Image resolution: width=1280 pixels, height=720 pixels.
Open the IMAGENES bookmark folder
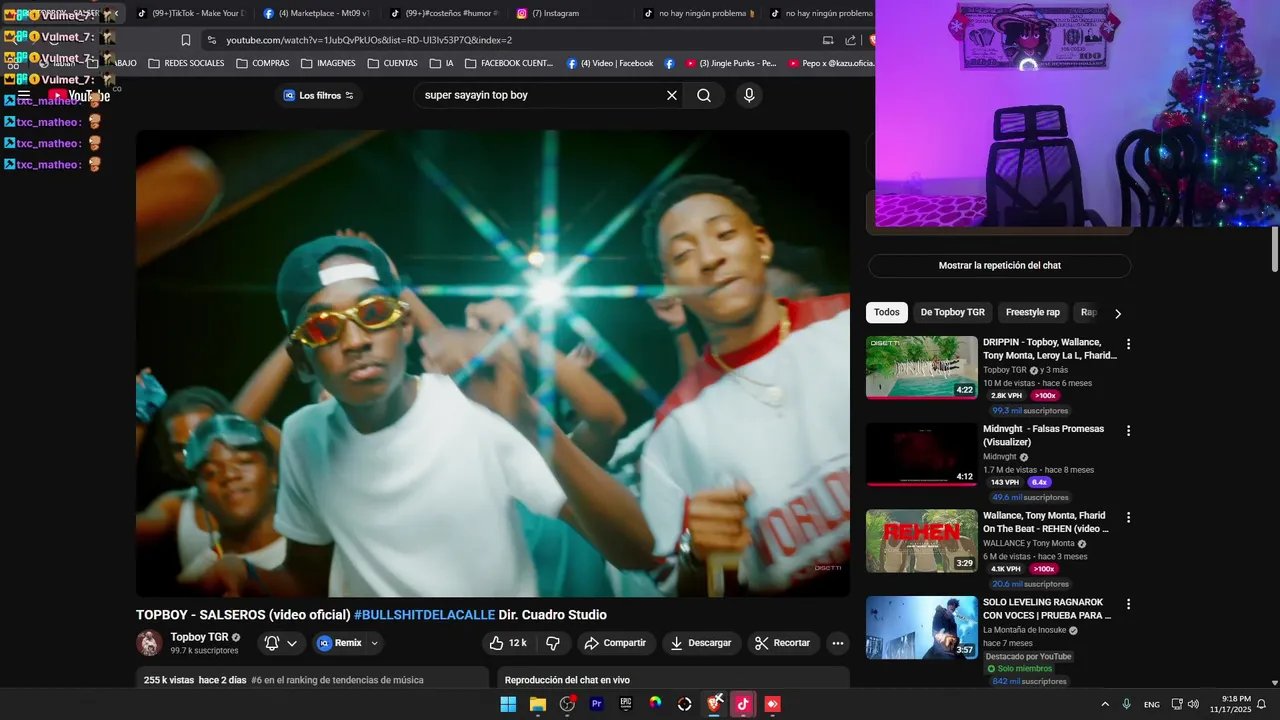328,63
